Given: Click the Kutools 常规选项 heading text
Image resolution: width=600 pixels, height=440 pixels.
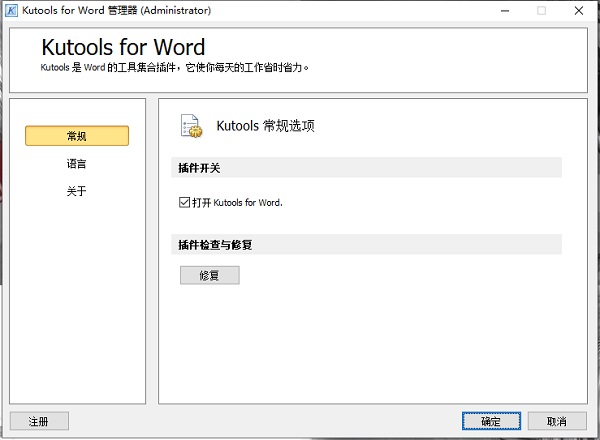Looking at the screenshot, I should (x=266, y=125).
